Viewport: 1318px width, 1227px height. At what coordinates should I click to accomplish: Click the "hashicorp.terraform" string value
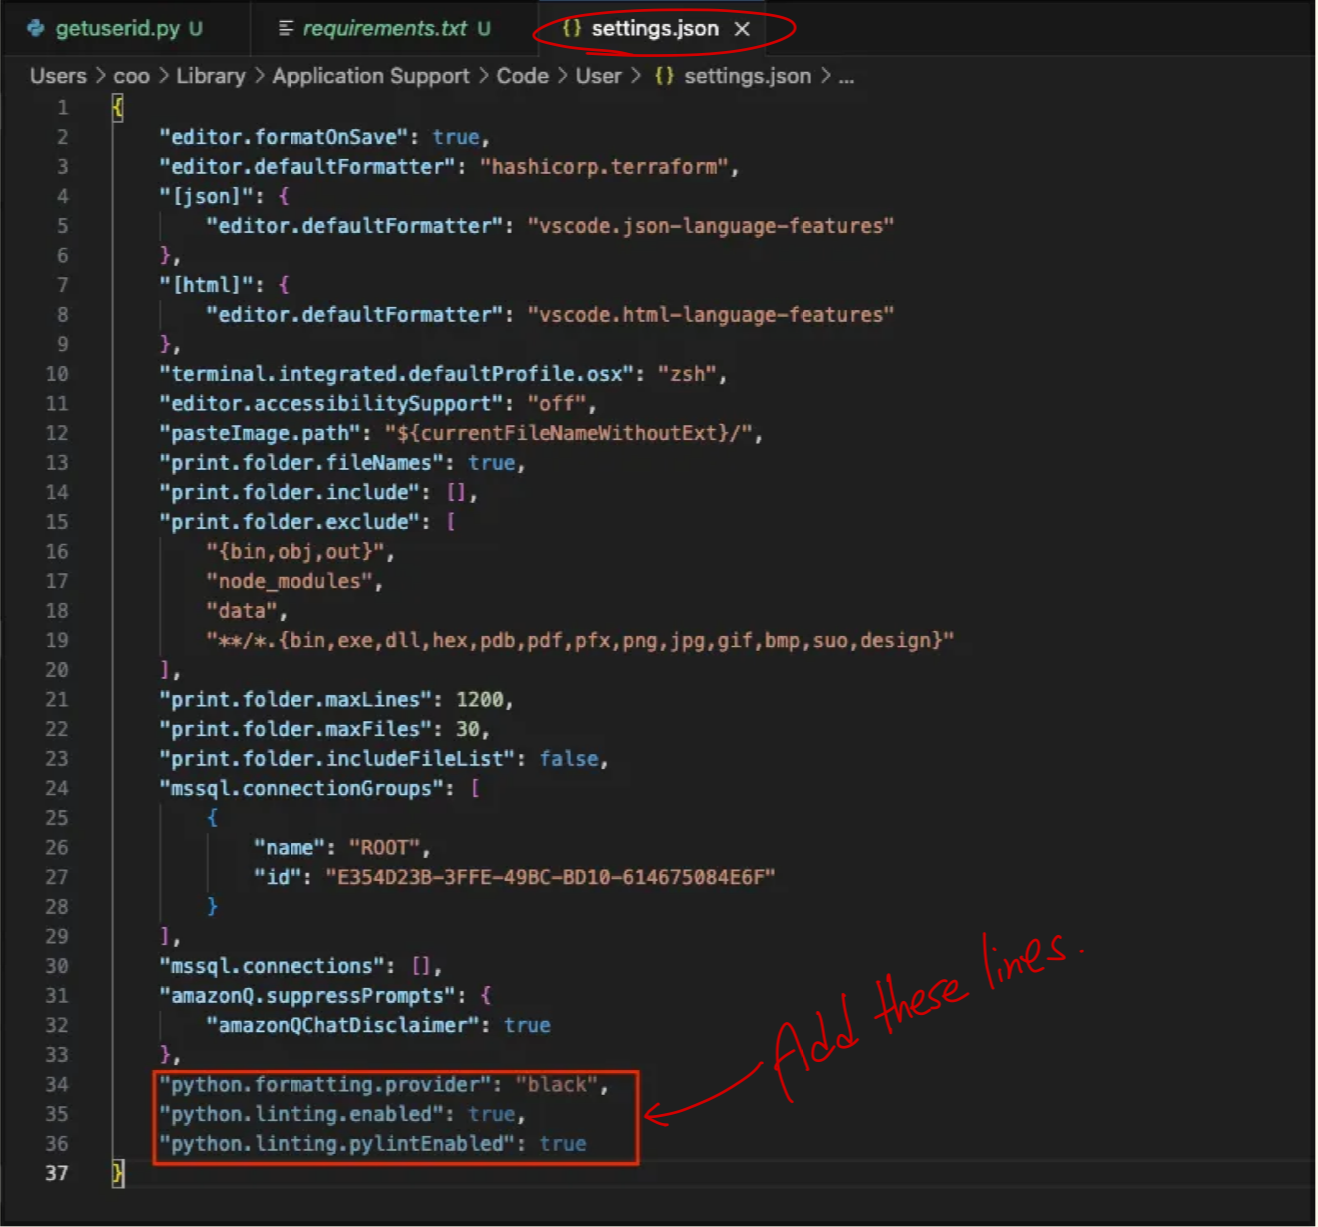[604, 166]
